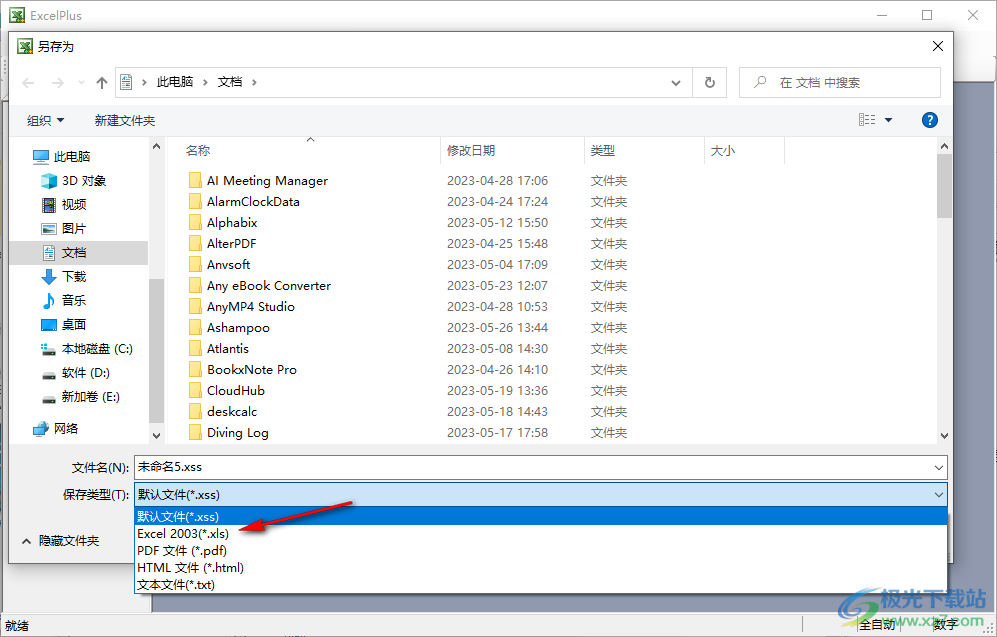This screenshot has height=637, width=997.
Task: Open view options dropdown arrow
Action: (888, 120)
